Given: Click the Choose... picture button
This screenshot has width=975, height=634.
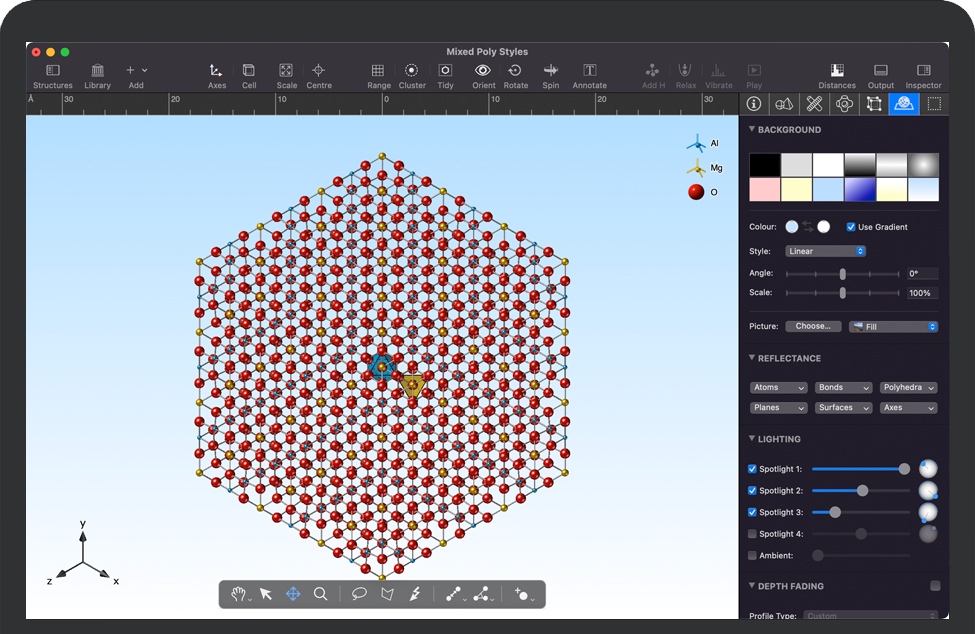Looking at the screenshot, I should pyautogui.click(x=813, y=327).
